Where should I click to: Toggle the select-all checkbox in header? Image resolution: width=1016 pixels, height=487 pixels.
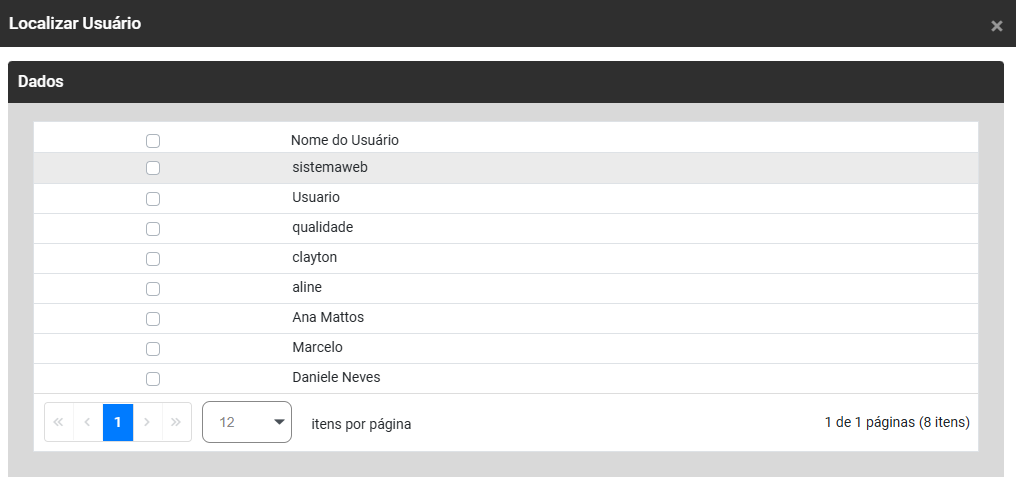click(x=153, y=141)
